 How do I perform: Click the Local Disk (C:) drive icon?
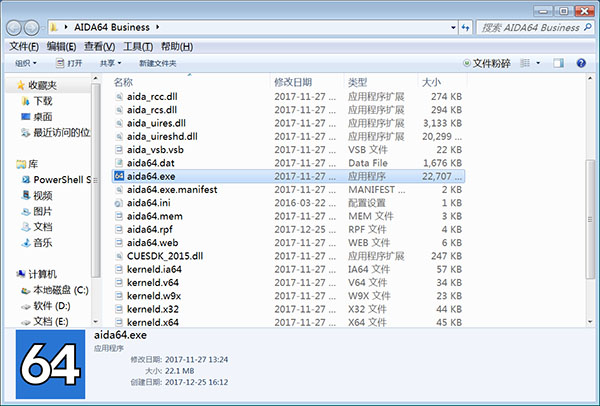click(x=26, y=290)
